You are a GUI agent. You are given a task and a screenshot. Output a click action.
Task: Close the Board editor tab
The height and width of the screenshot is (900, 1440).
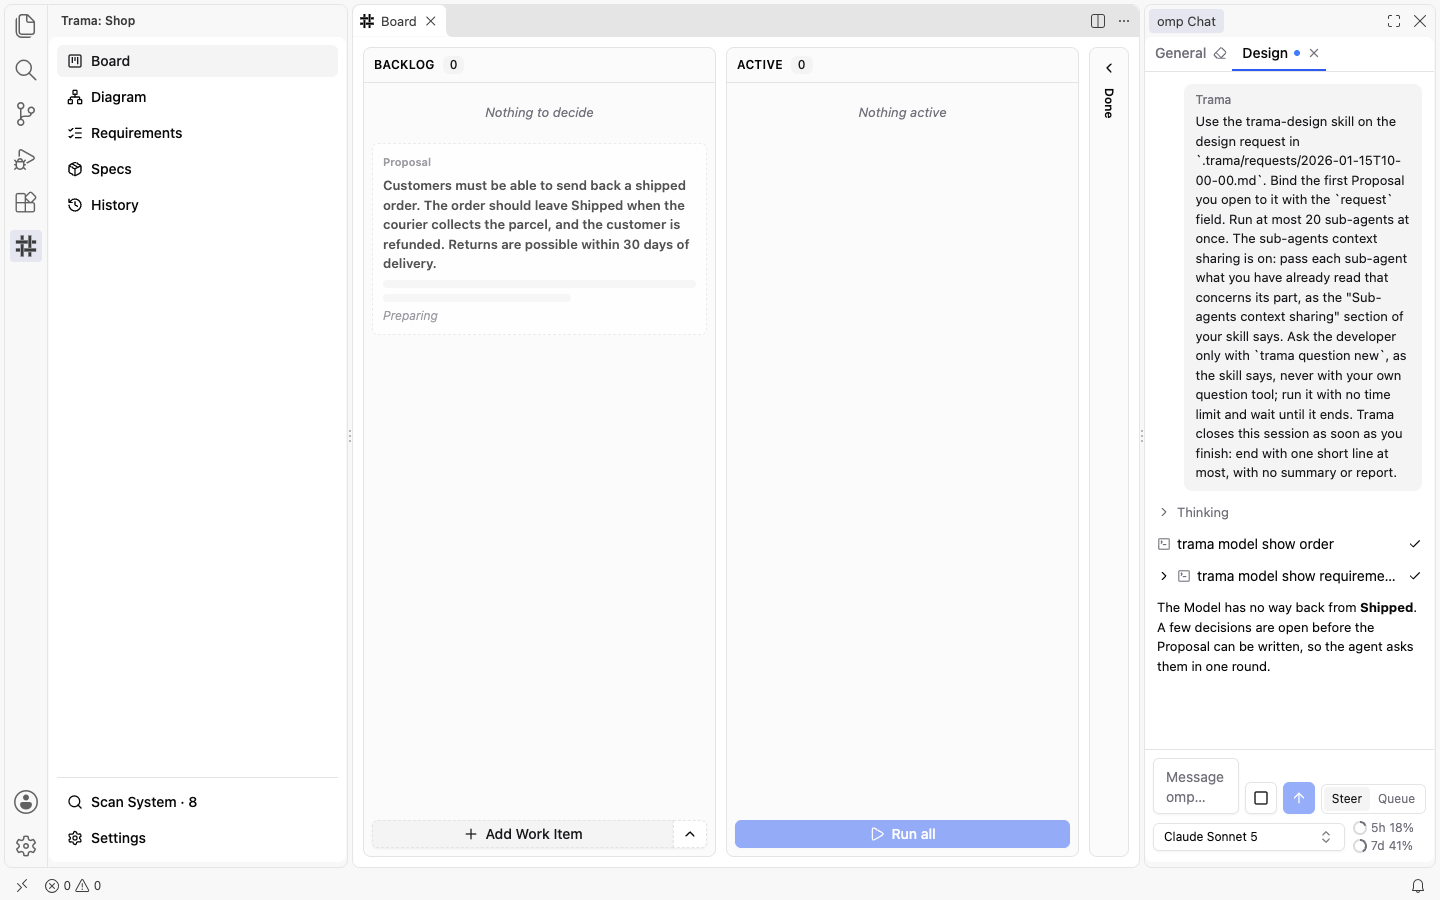[x=431, y=21]
